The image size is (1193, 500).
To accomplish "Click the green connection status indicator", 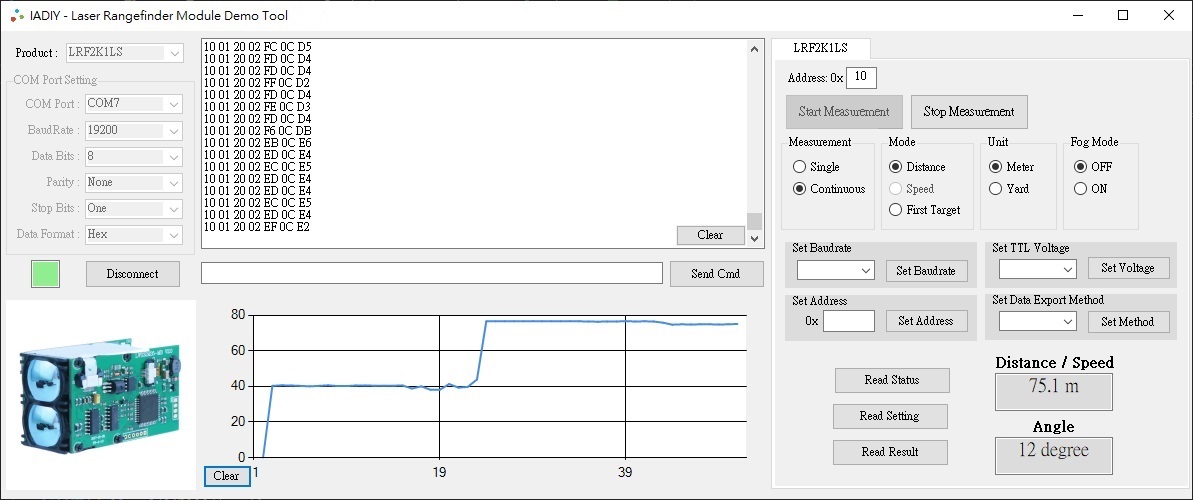I will pyautogui.click(x=45, y=274).
